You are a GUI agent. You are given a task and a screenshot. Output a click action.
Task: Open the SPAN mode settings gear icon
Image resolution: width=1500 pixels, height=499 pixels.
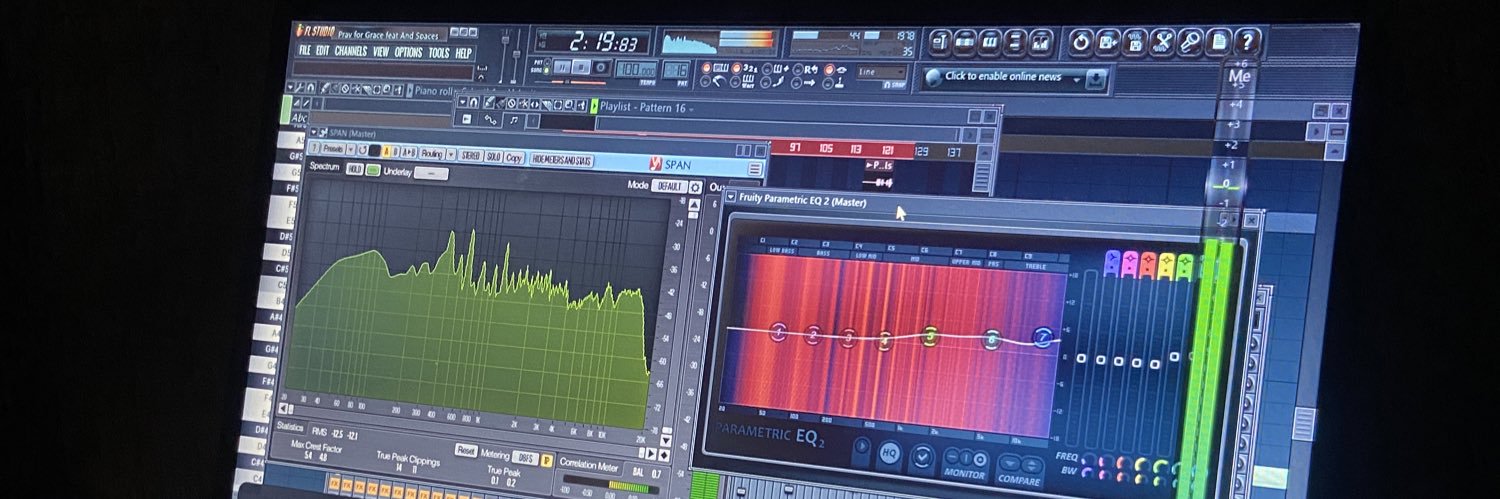coord(695,188)
